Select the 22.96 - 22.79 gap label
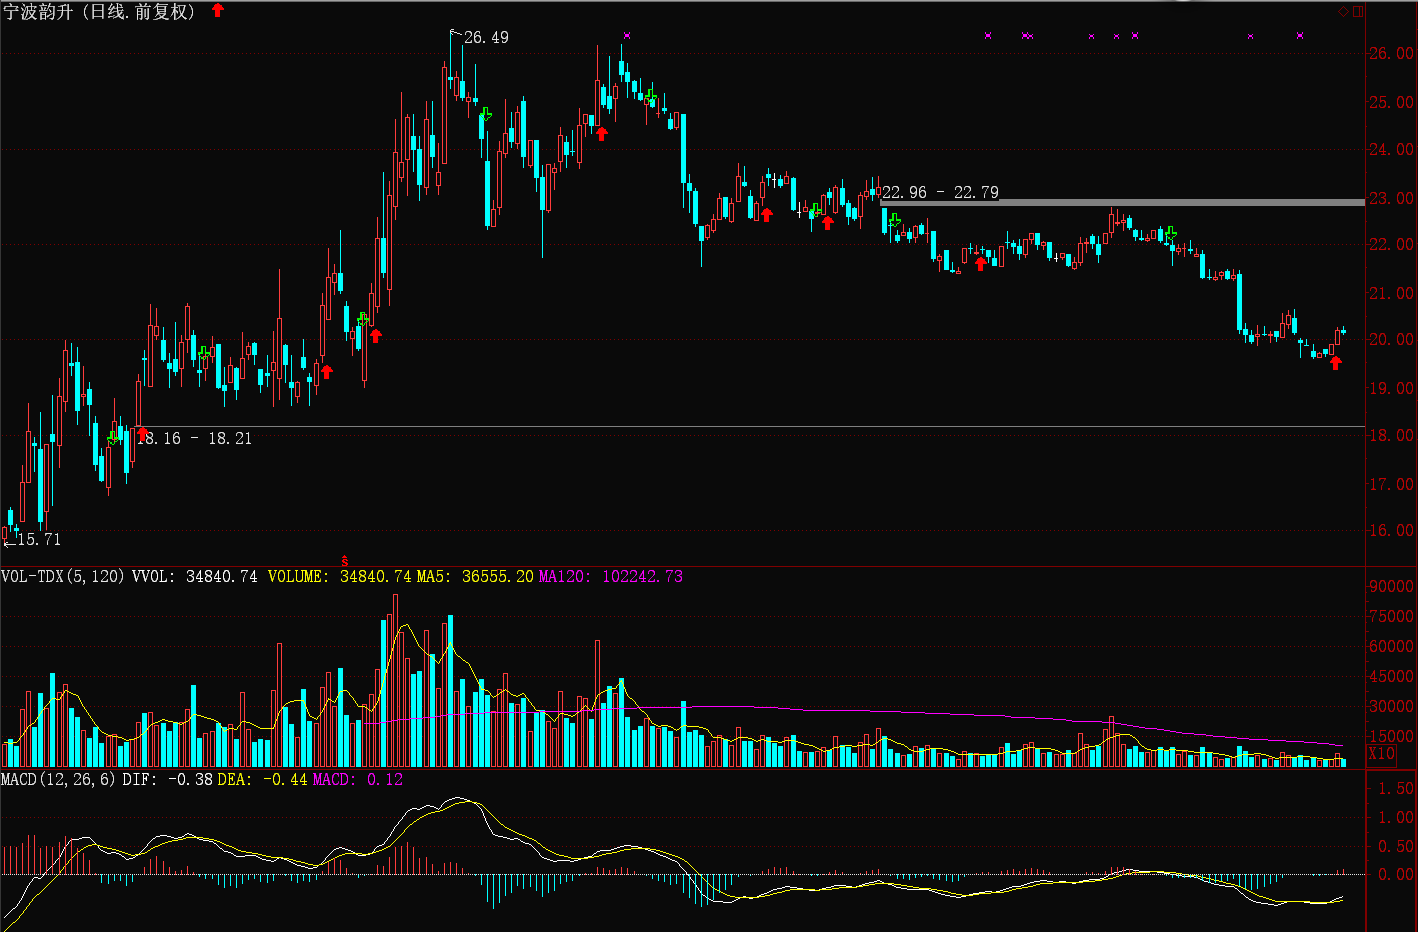 click(x=940, y=192)
